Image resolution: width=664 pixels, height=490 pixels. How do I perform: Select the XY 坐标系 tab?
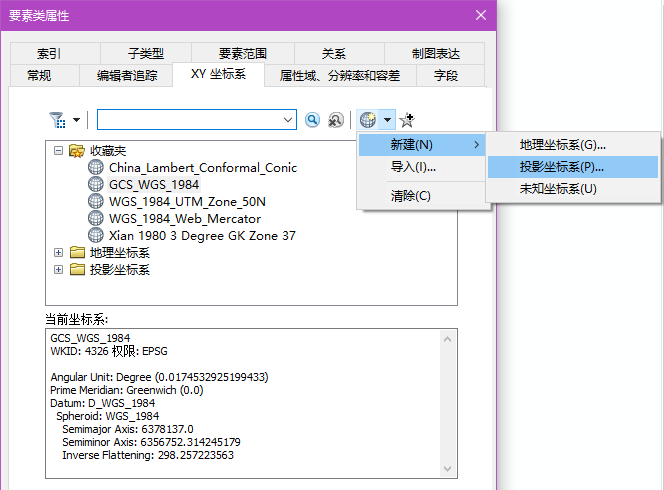(219, 74)
